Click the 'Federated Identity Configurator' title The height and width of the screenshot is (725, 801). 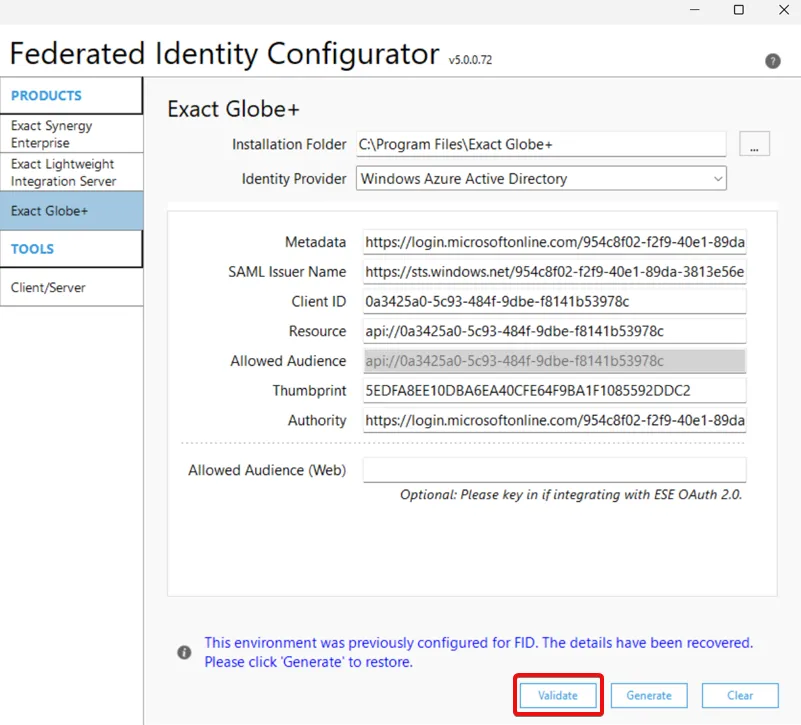(224, 54)
